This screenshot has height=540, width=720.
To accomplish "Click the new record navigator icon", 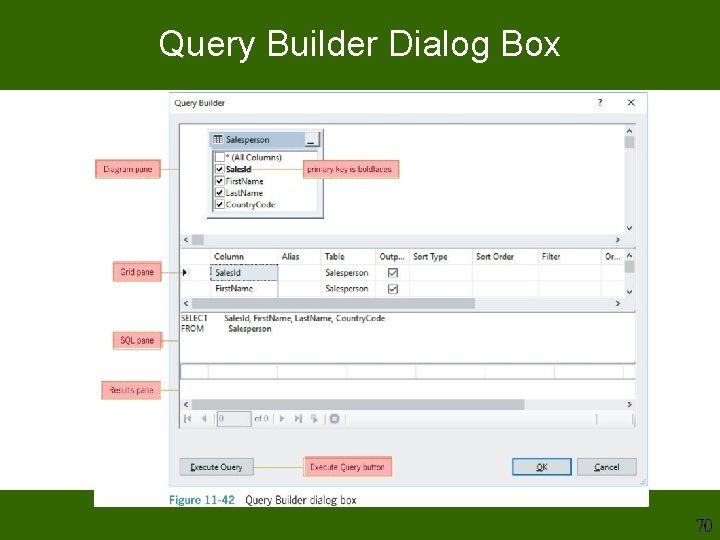I will pyautogui.click(x=315, y=419).
